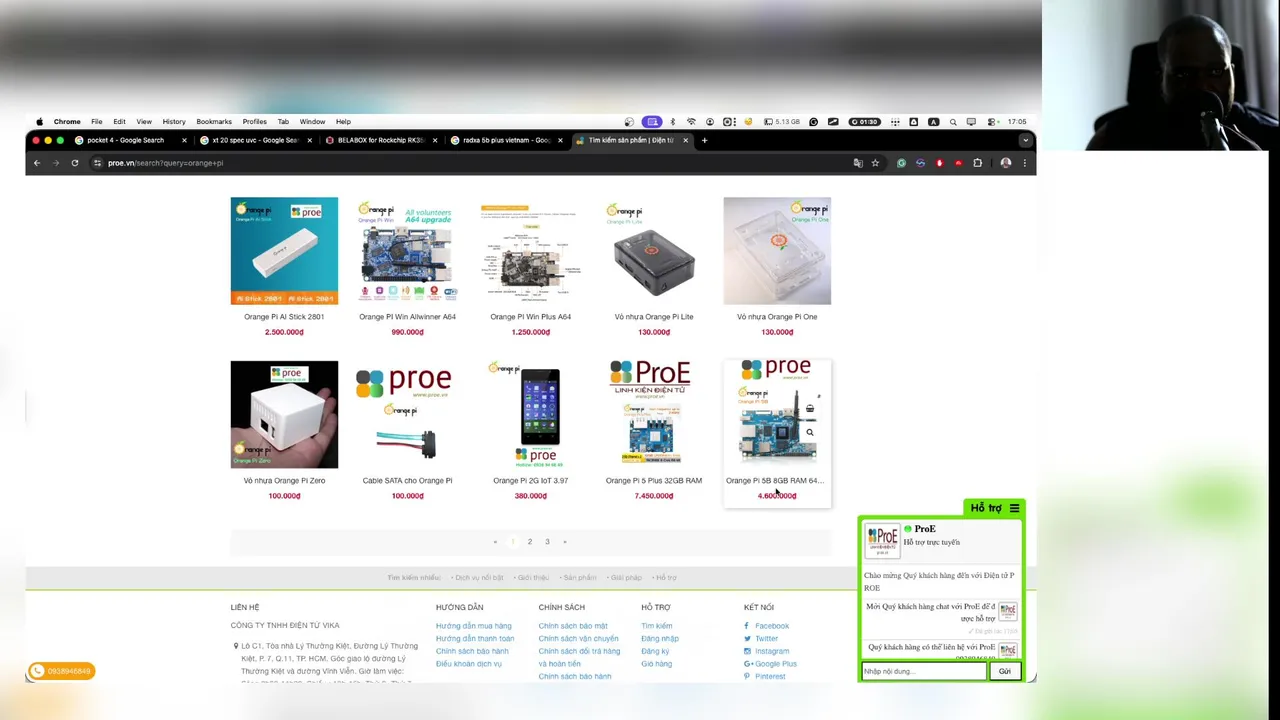The image size is (1280, 720).
Task: Go back with browser back arrow
Action: [x=37, y=163]
